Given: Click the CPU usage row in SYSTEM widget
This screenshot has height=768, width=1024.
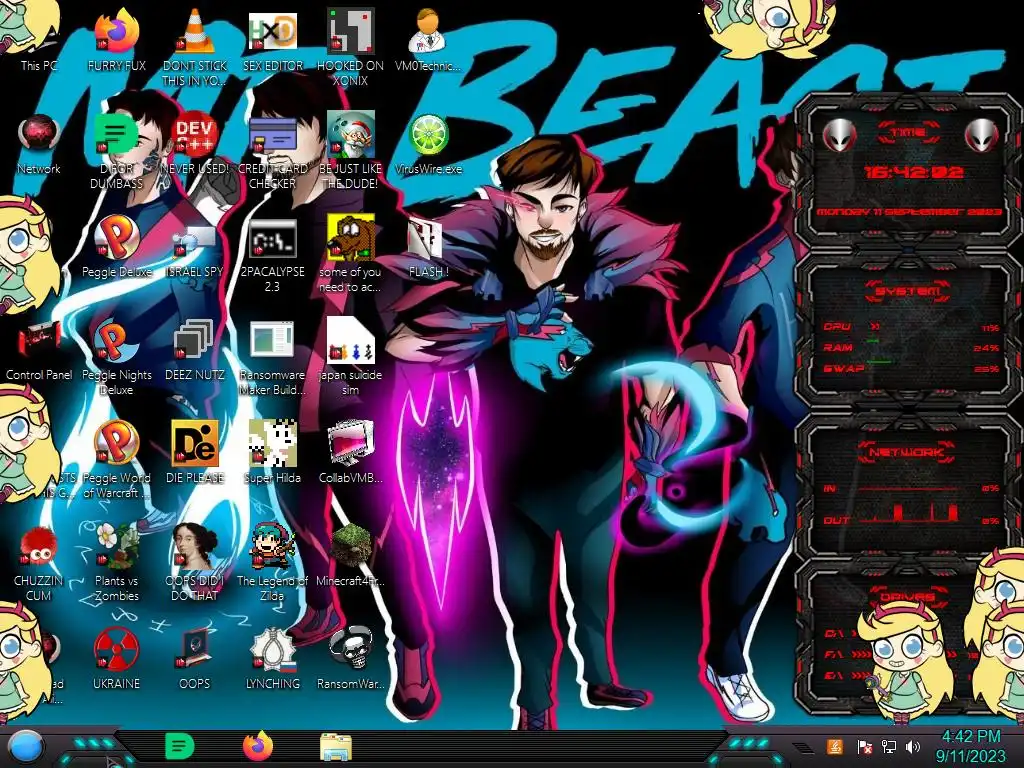Looking at the screenshot, I should tap(911, 327).
